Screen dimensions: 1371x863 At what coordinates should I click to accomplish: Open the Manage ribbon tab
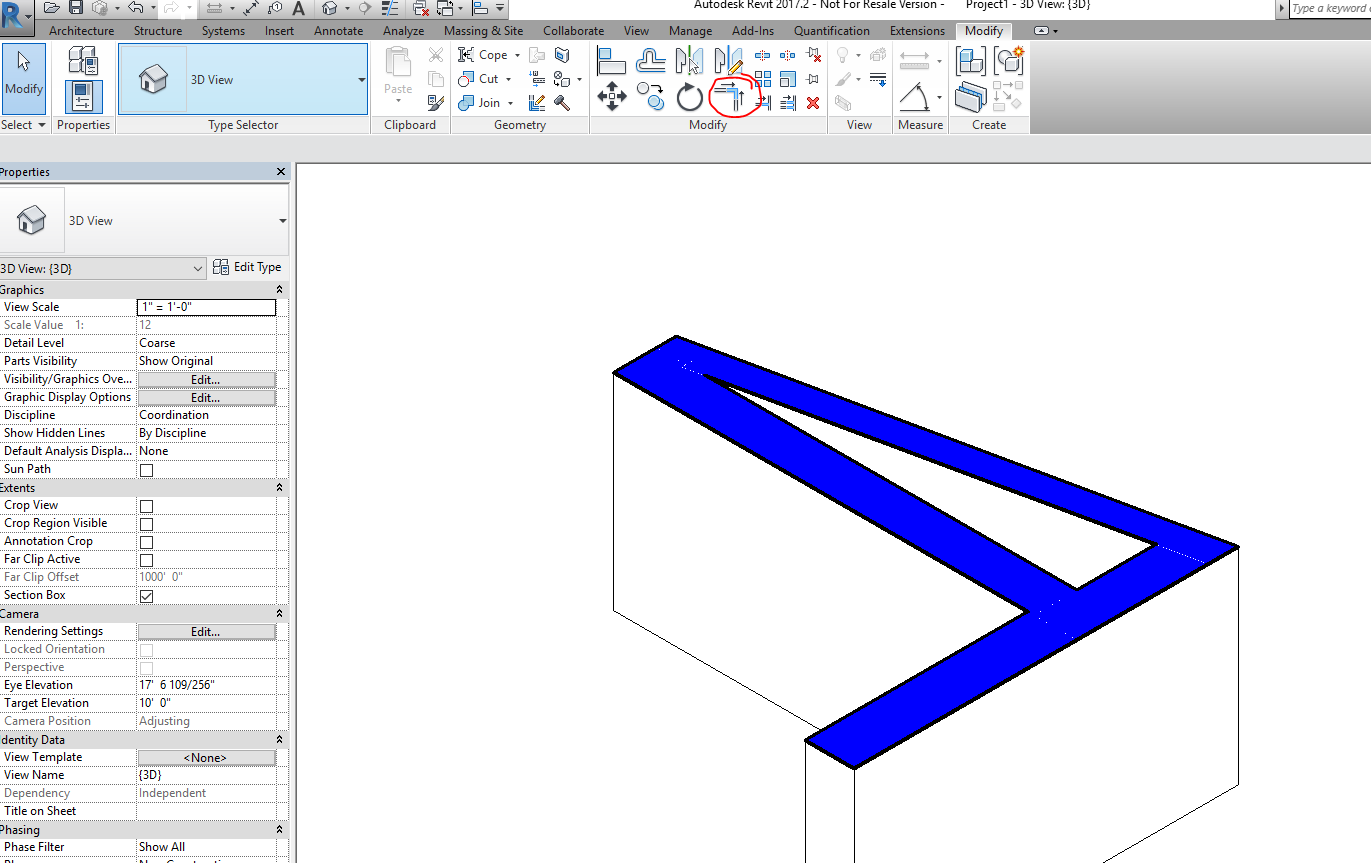(690, 30)
